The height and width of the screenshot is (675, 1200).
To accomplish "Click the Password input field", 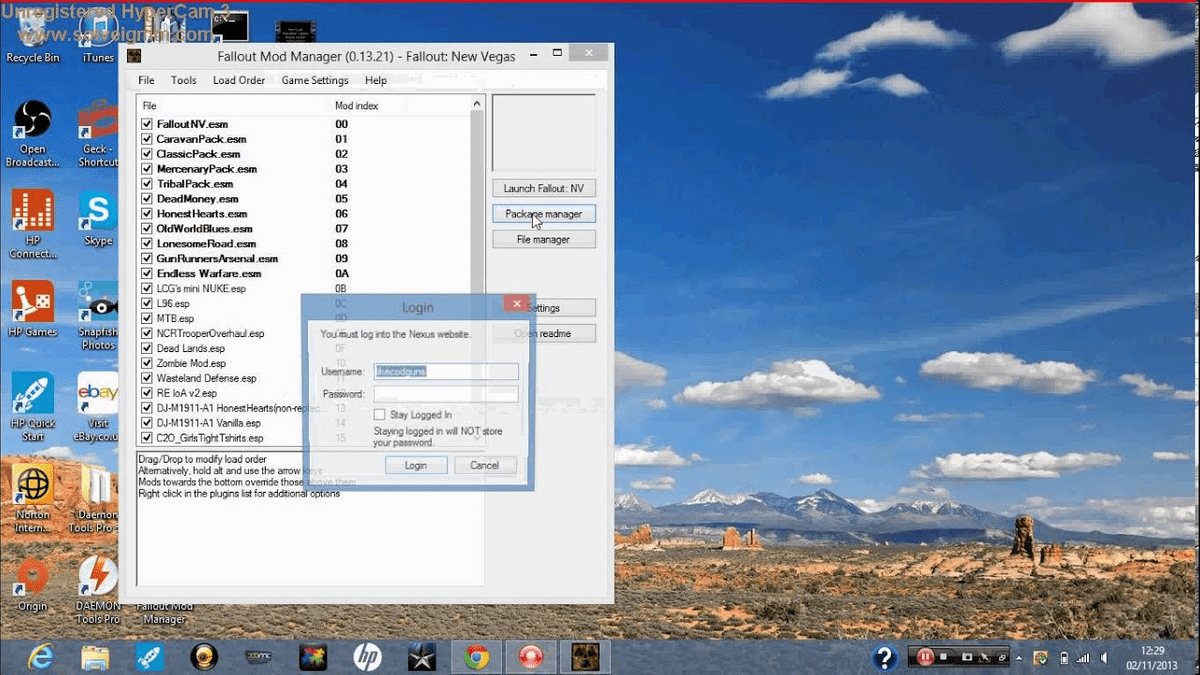I will (x=446, y=394).
